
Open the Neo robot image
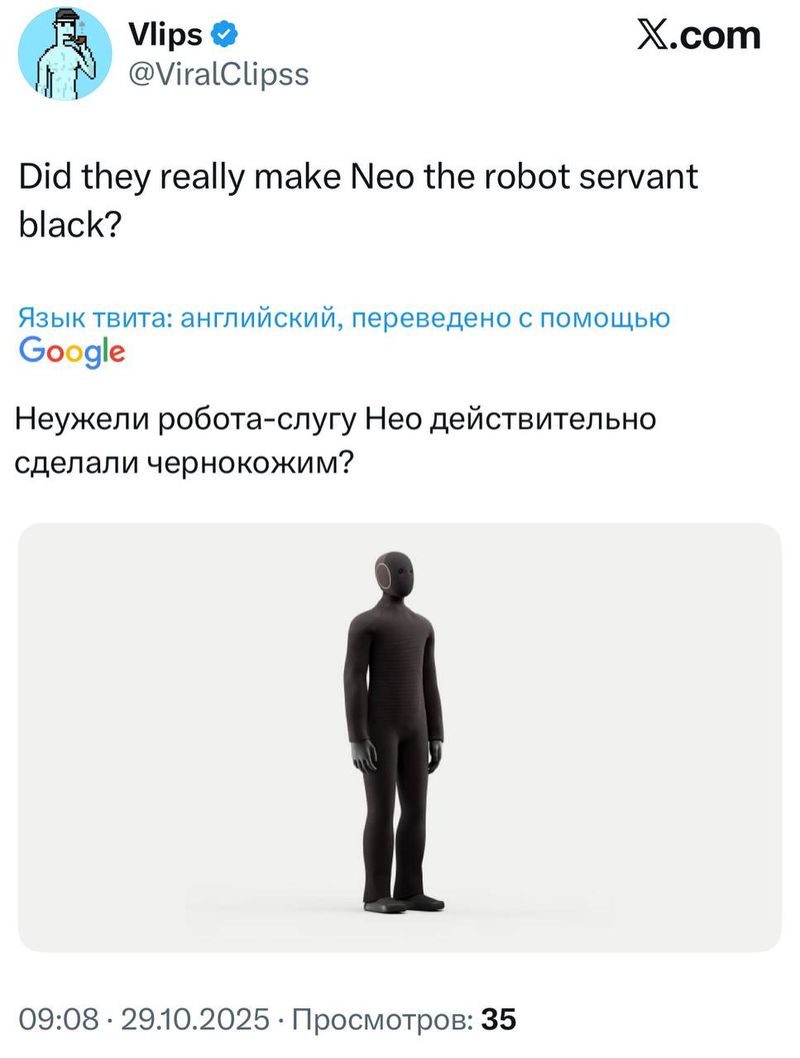click(399, 737)
